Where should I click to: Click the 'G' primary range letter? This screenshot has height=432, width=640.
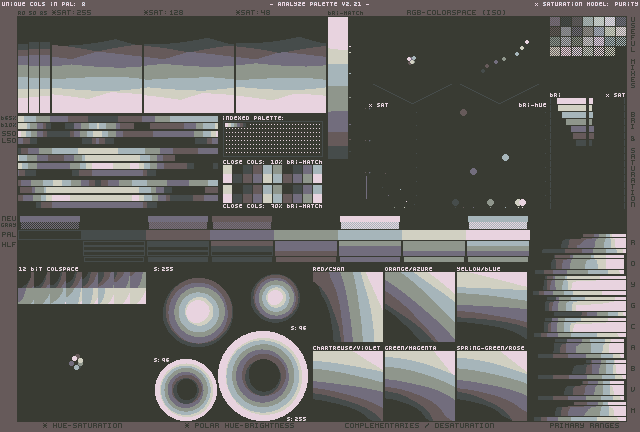click(633, 305)
